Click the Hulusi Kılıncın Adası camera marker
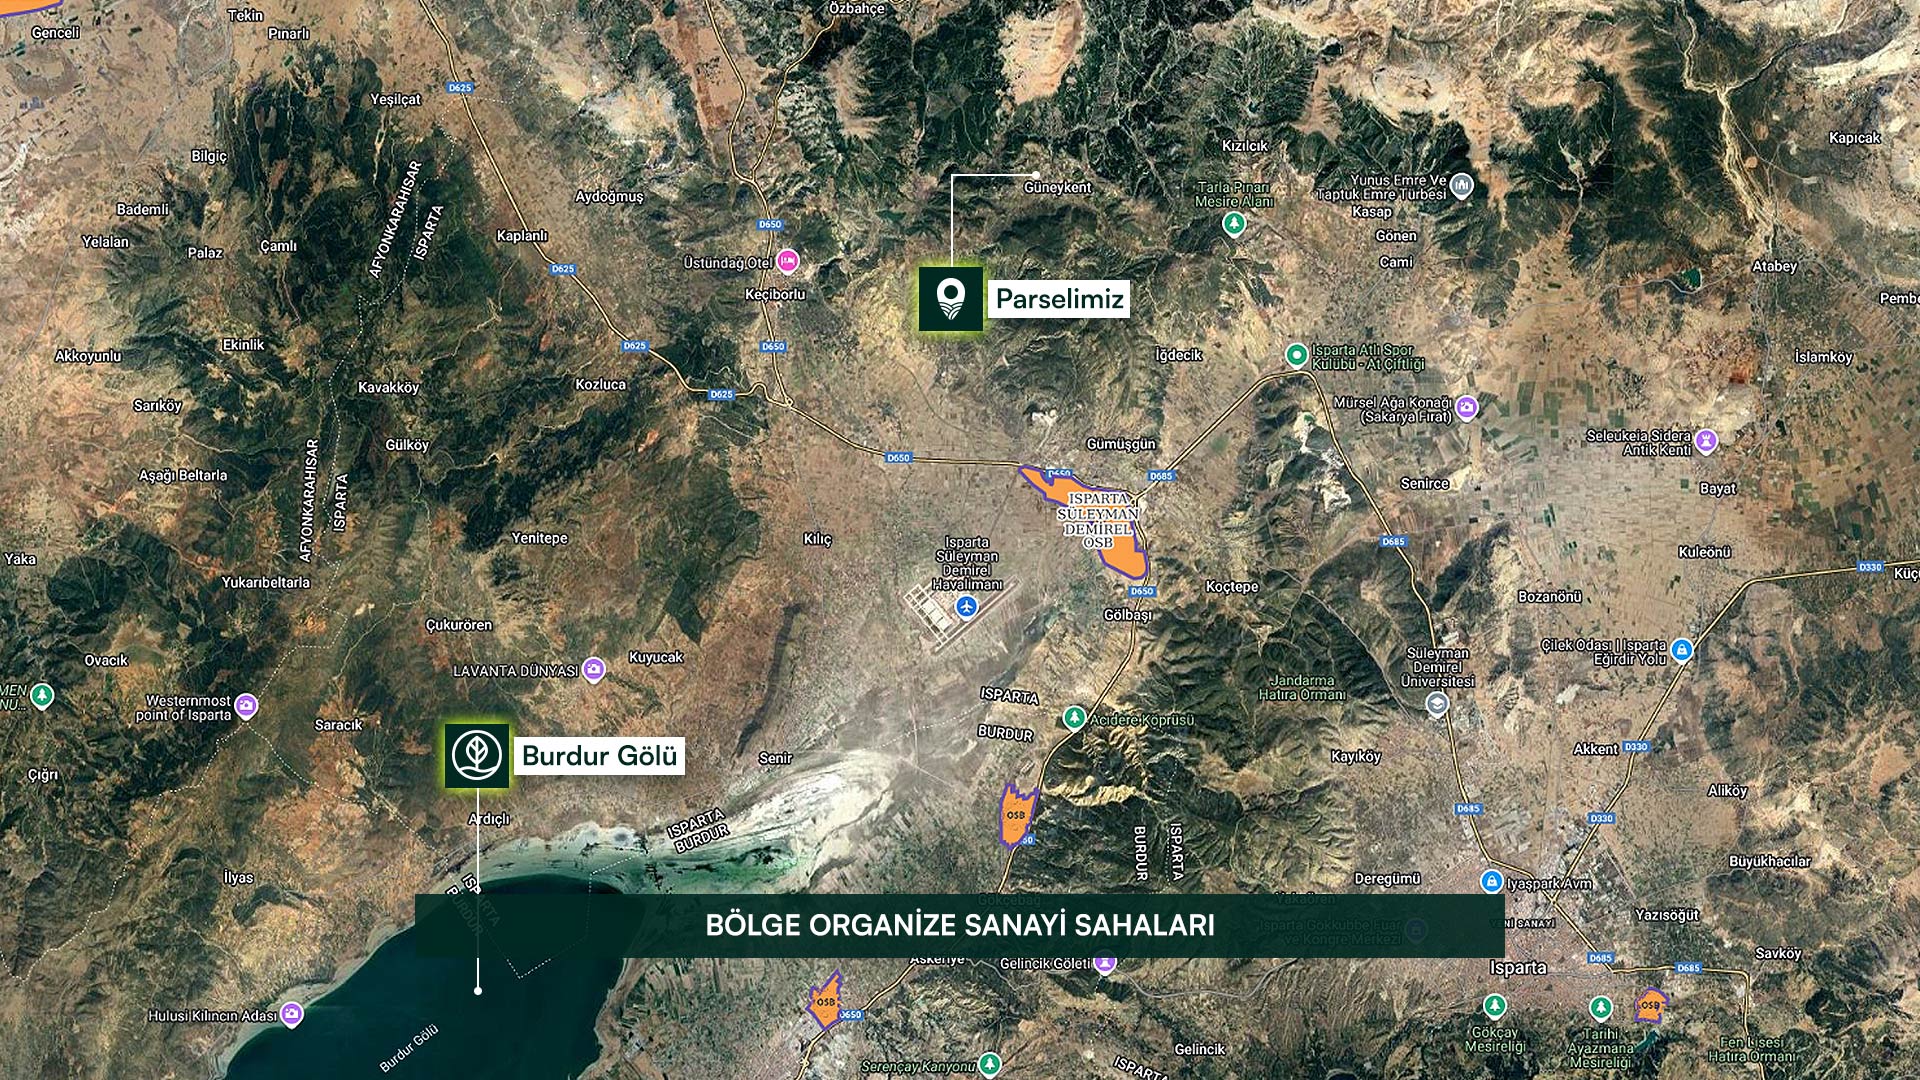The width and height of the screenshot is (1920, 1080). (292, 1014)
